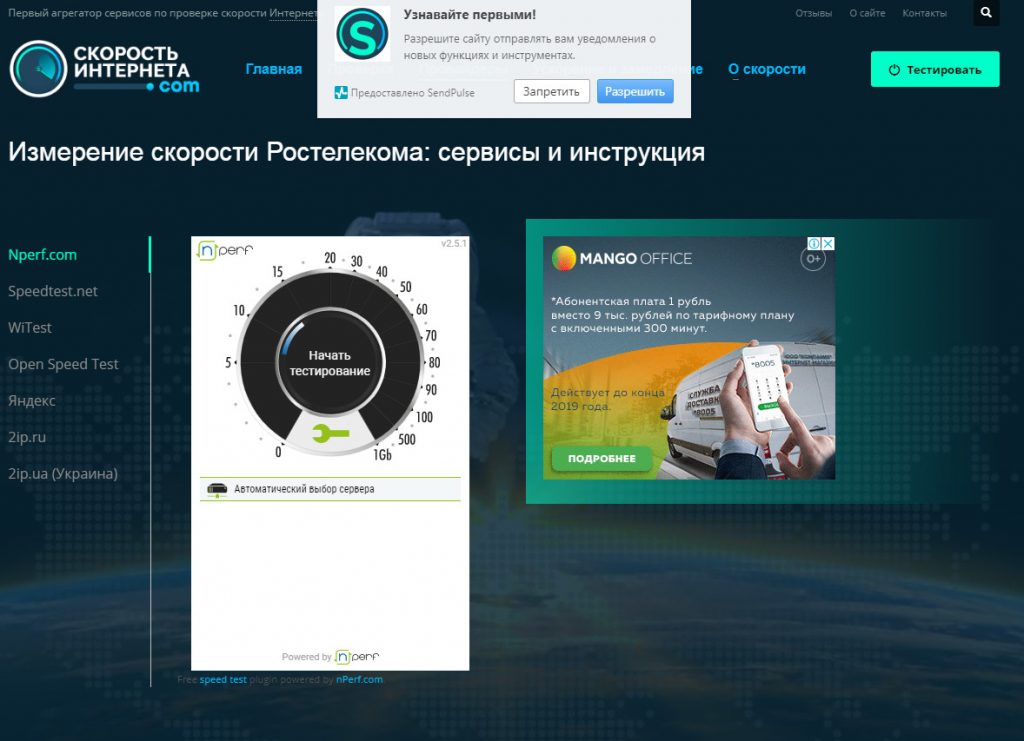Screen dimensions: 1024x741
Task: Click the Mango Office logo in ad
Action: click(x=622, y=259)
